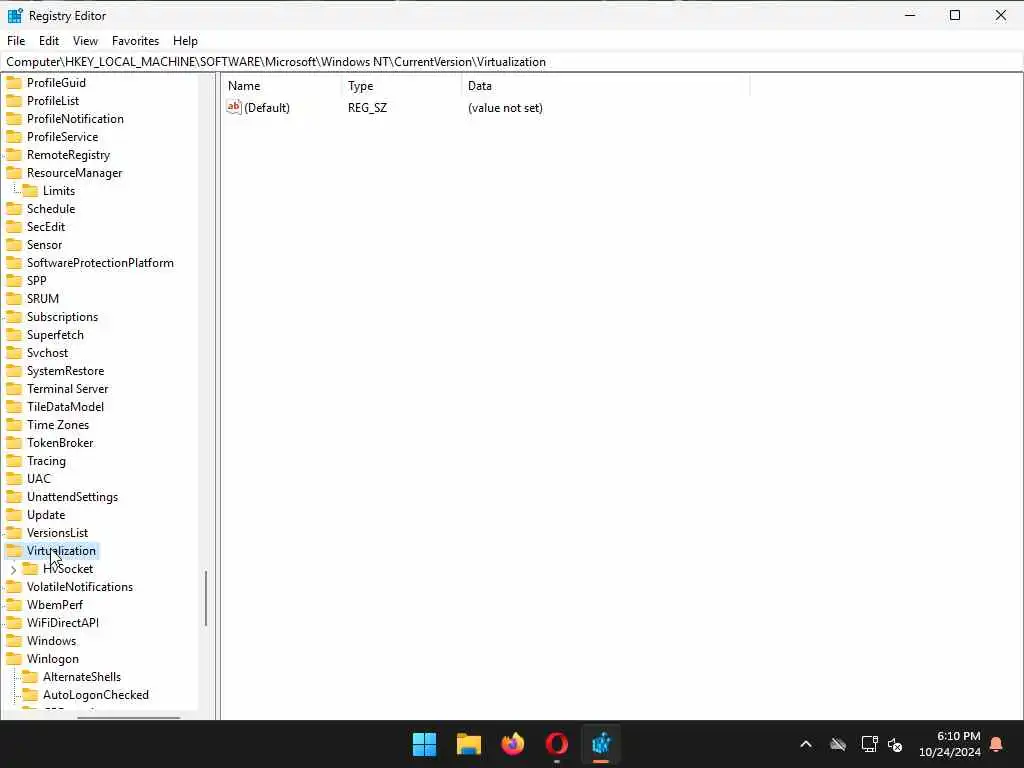Image resolution: width=1024 pixels, height=768 pixels.
Task: Open the File menu
Action: [16, 40]
